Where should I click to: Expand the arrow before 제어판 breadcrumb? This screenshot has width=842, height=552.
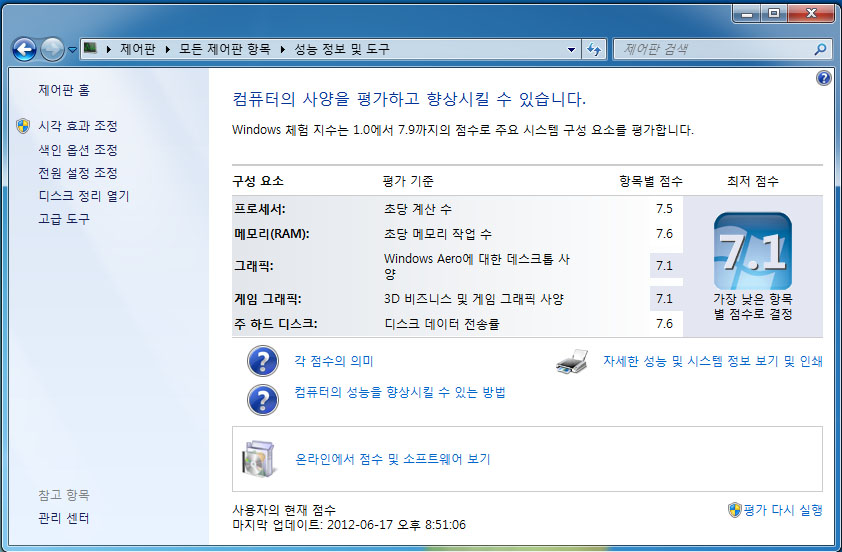108,49
